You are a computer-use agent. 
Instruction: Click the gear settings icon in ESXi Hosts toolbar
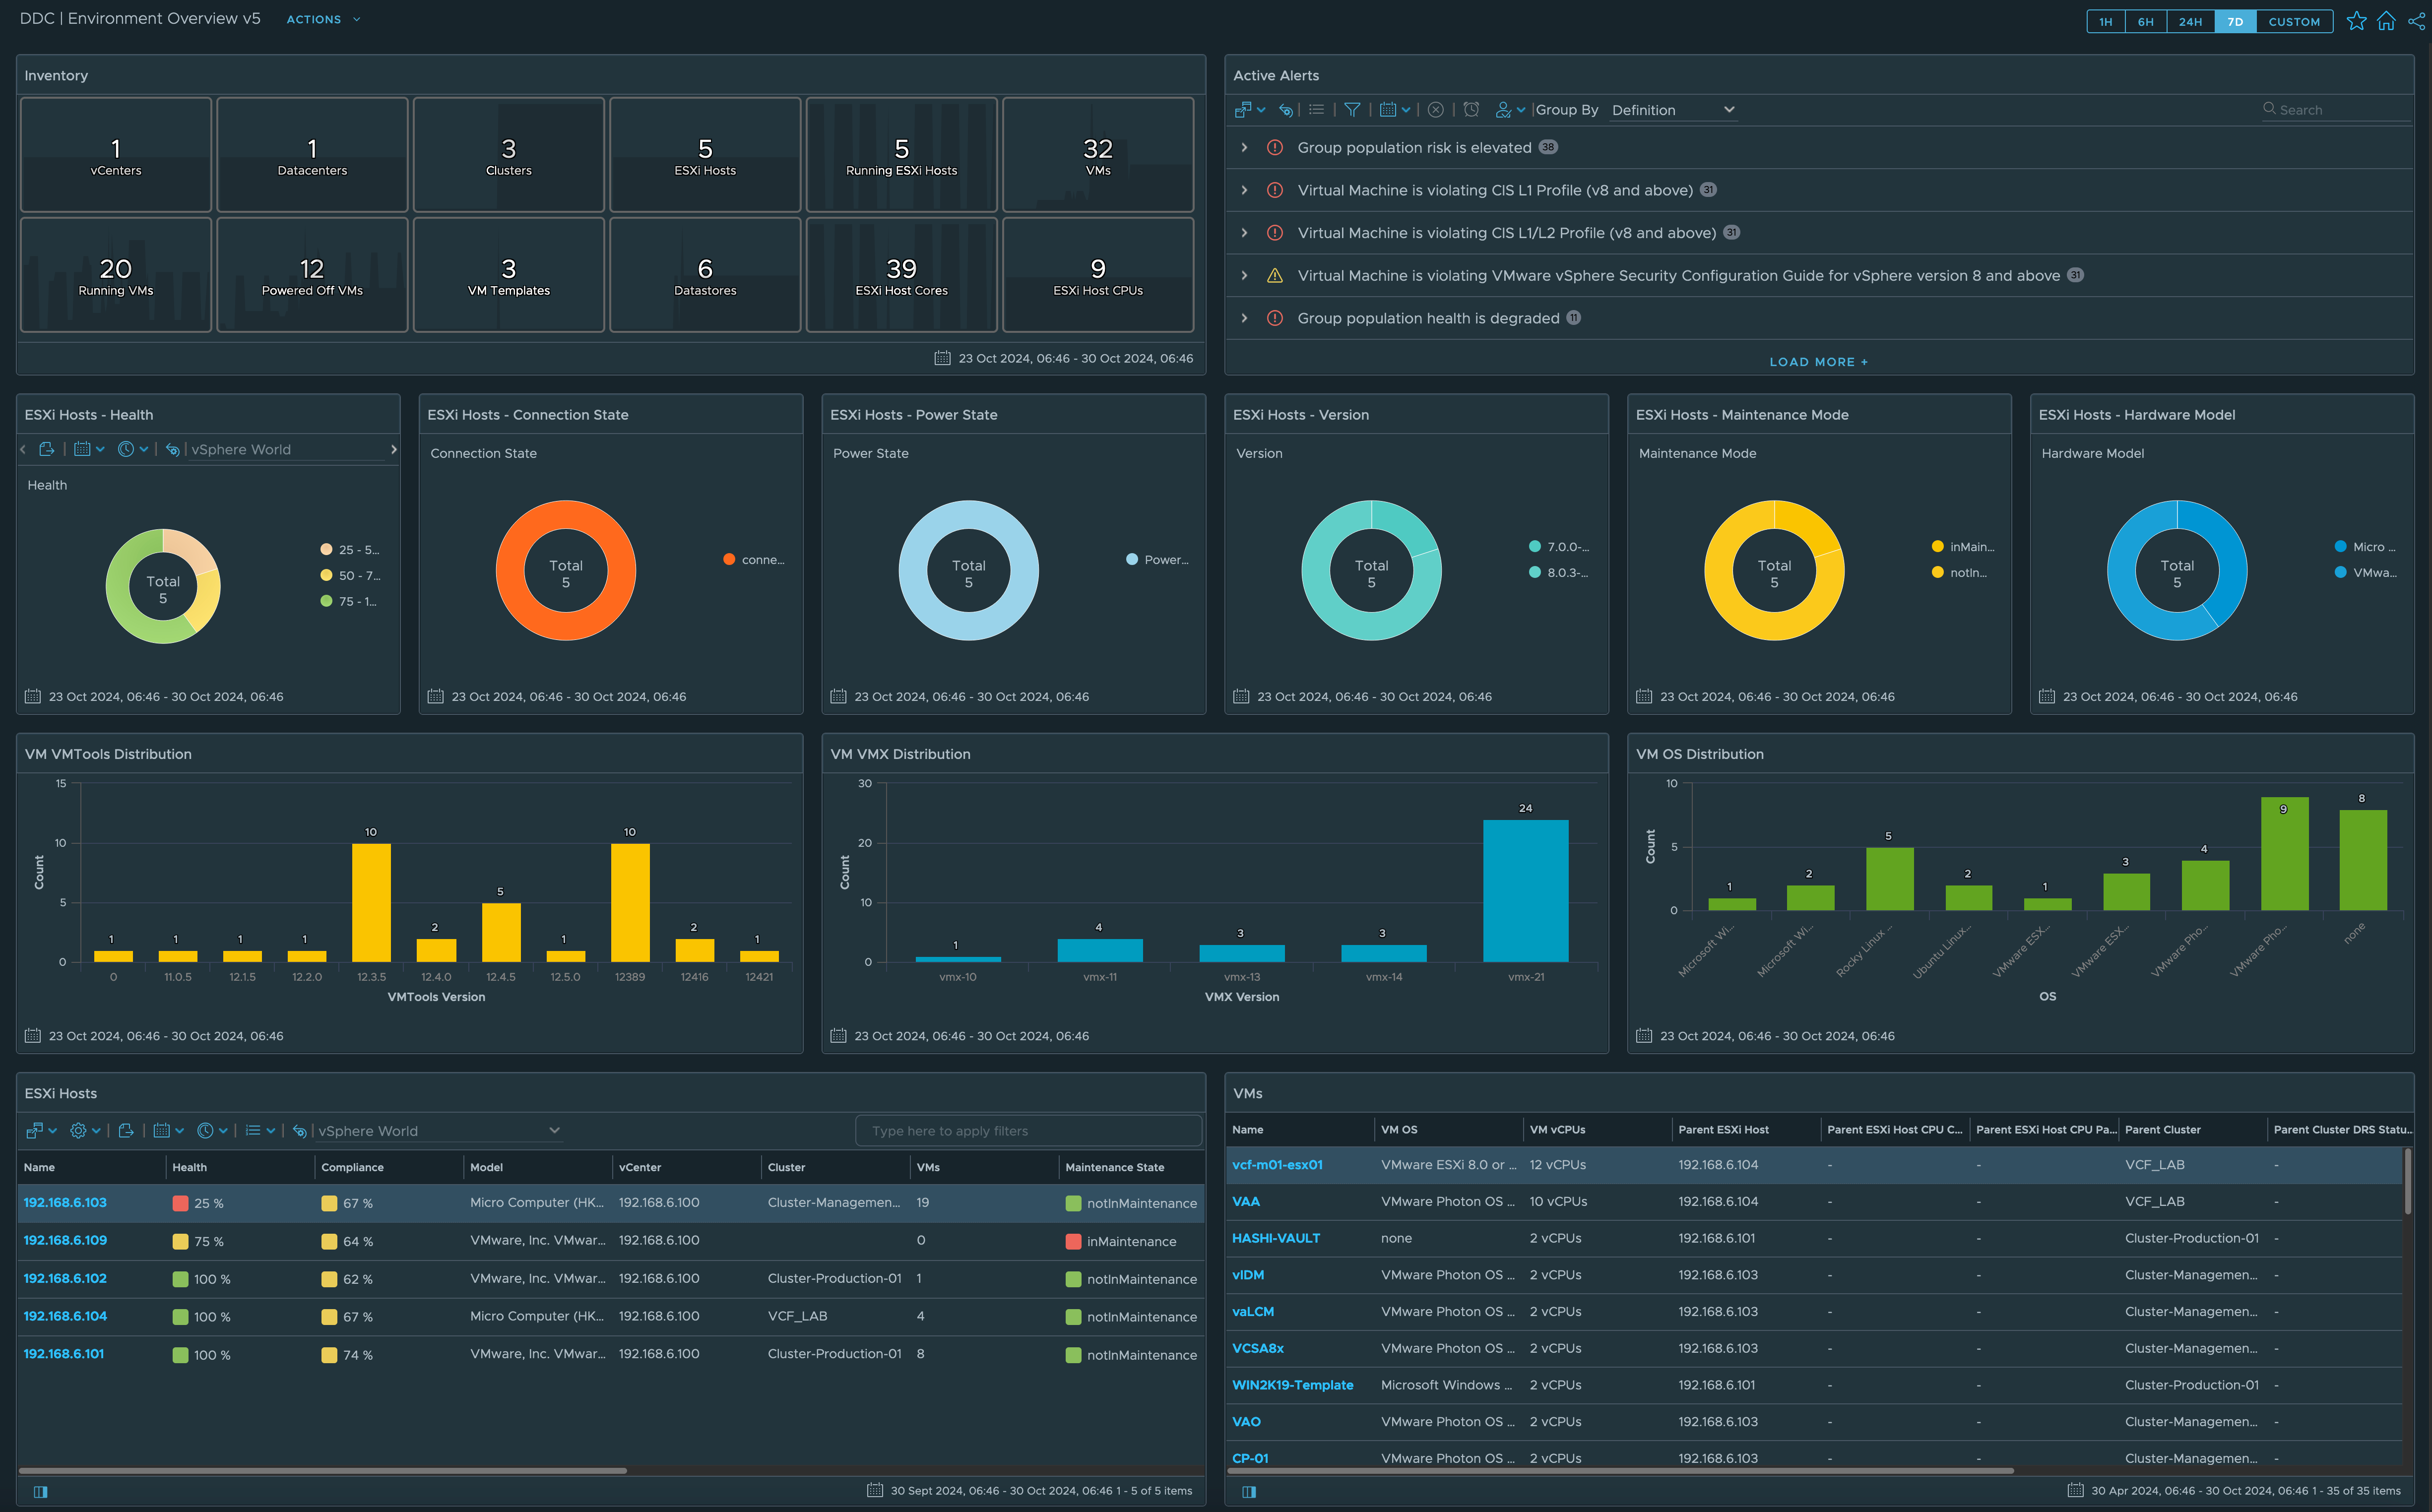79,1131
